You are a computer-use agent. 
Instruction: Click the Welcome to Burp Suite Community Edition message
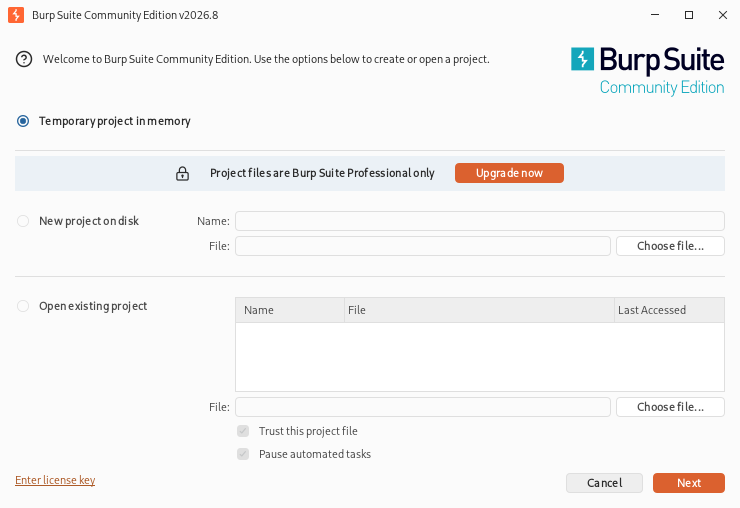click(x=266, y=59)
